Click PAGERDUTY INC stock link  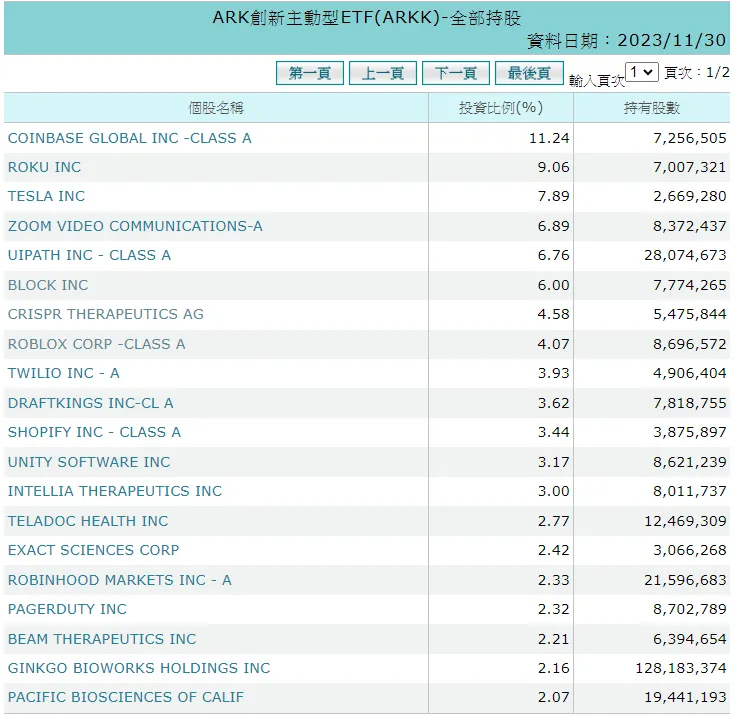coord(67,609)
